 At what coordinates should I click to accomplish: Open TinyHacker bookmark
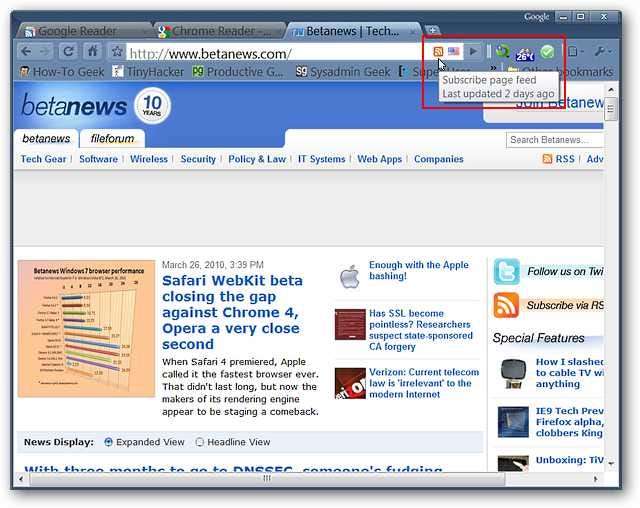click(148, 72)
